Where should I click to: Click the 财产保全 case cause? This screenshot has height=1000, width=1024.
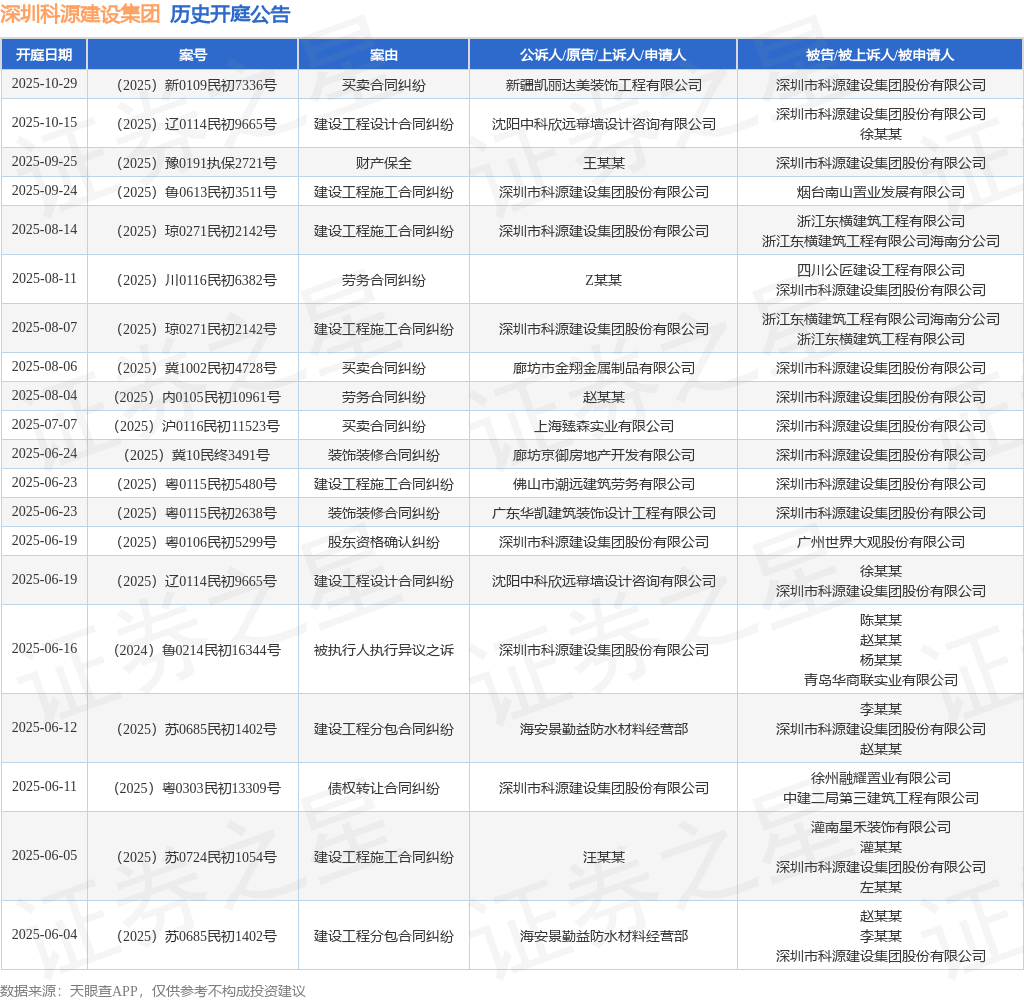tap(383, 163)
